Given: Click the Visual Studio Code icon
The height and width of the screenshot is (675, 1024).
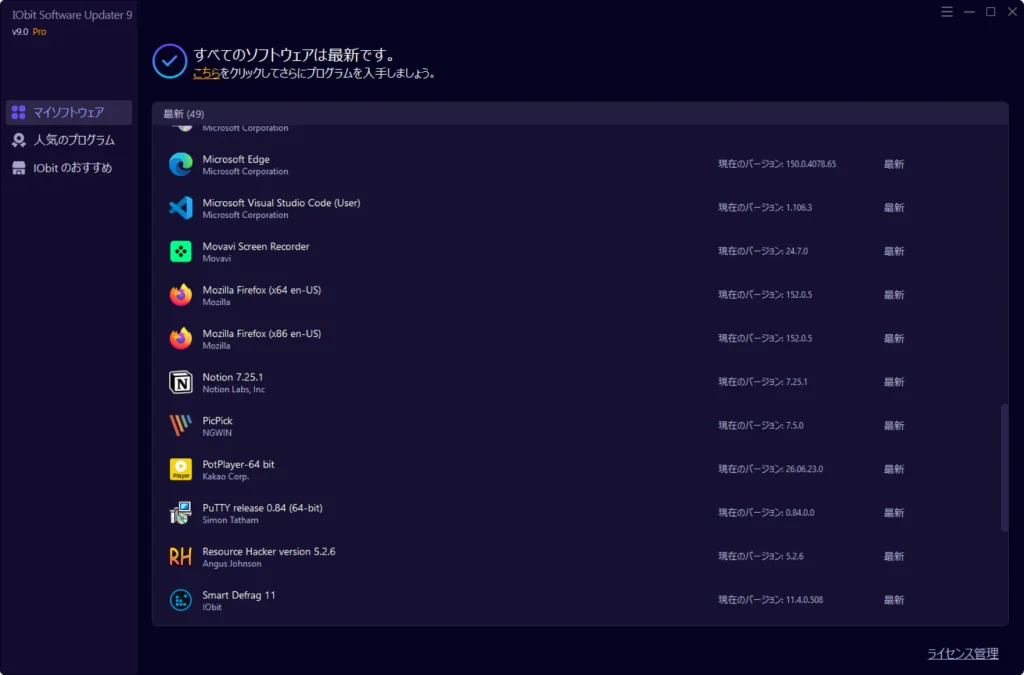Looking at the screenshot, I should click(181, 208).
